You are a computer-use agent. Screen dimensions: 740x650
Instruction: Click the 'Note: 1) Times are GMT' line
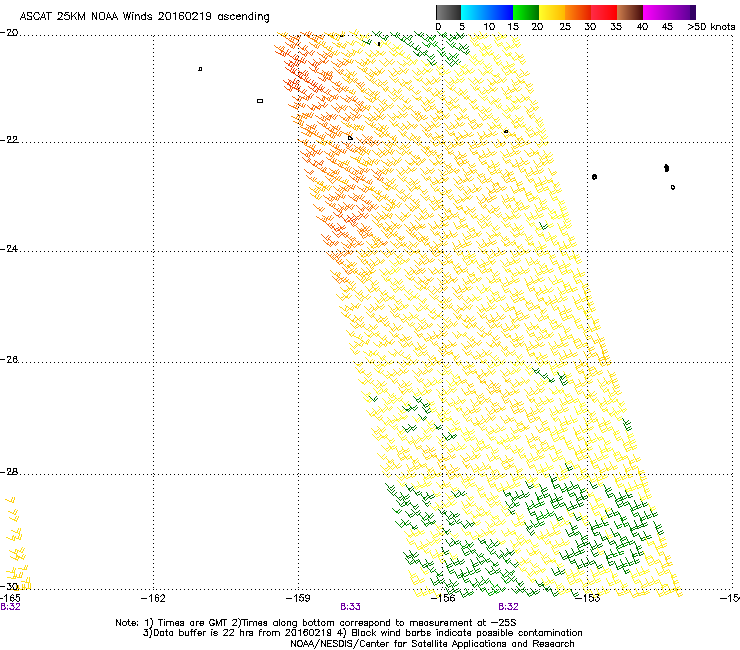click(x=316, y=623)
